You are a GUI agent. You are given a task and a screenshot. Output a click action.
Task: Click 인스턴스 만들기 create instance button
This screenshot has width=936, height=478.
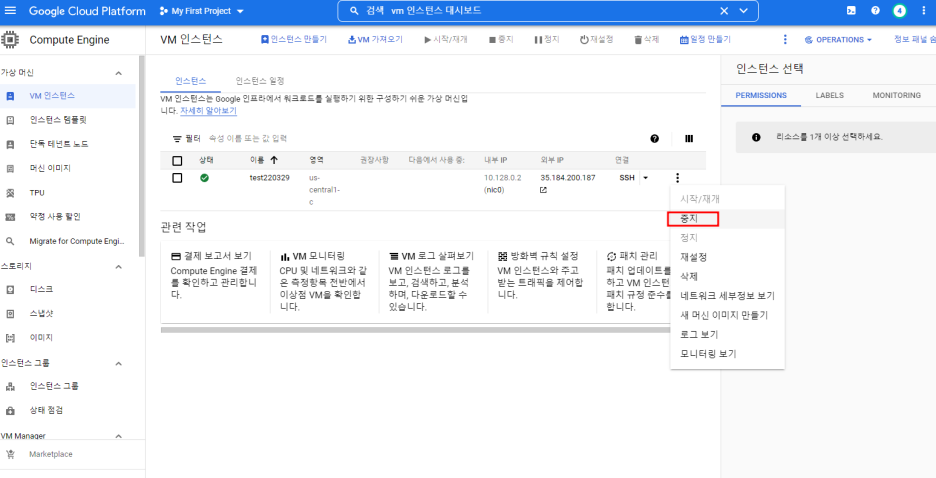pyautogui.click(x=294, y=40)
